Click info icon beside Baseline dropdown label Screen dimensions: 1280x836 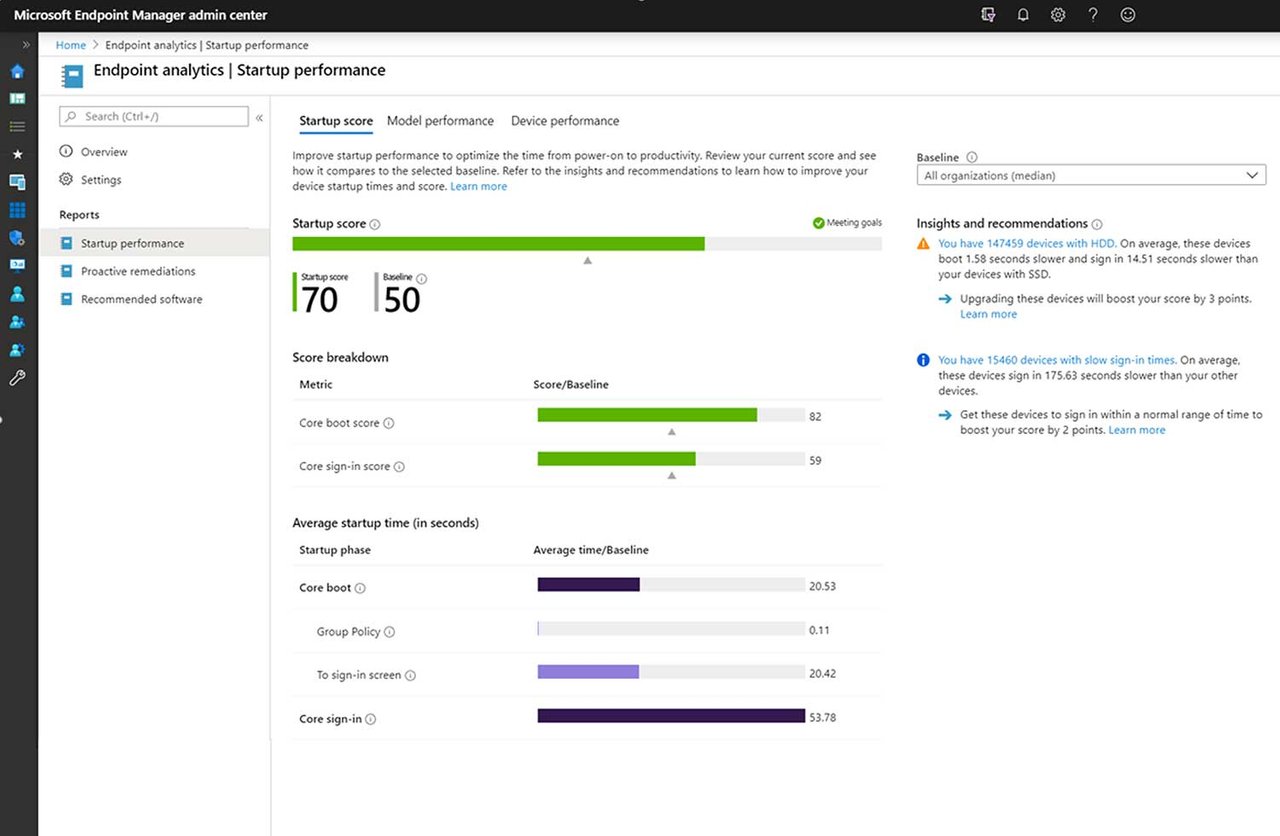pos(972,157)
